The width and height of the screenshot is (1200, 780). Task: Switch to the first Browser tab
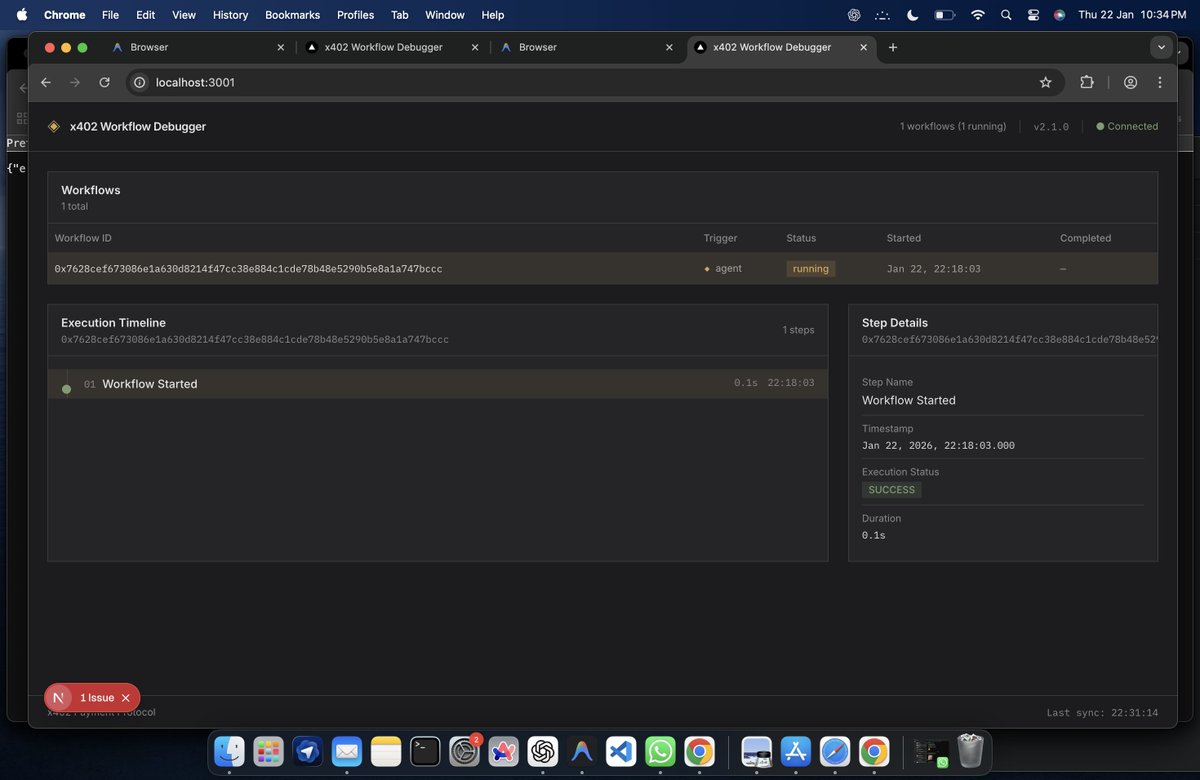tap(195, 47)
